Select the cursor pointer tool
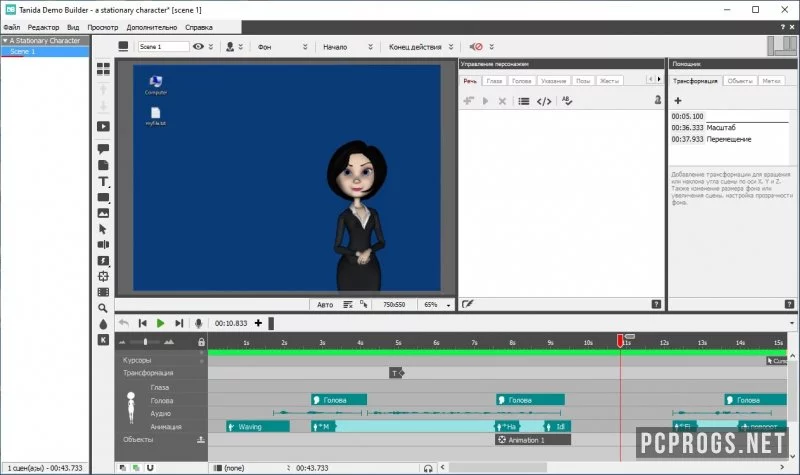 103,229
